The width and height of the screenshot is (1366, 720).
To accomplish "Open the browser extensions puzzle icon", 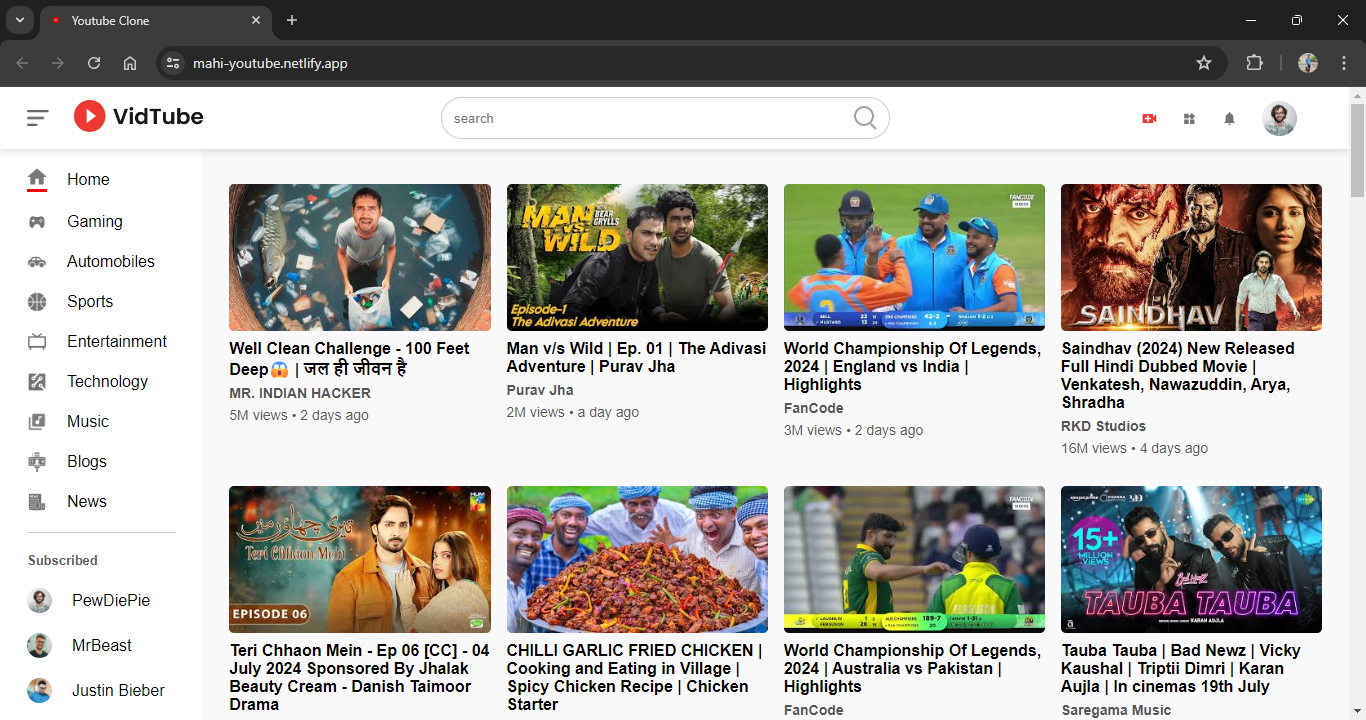I will [1254, 63].
